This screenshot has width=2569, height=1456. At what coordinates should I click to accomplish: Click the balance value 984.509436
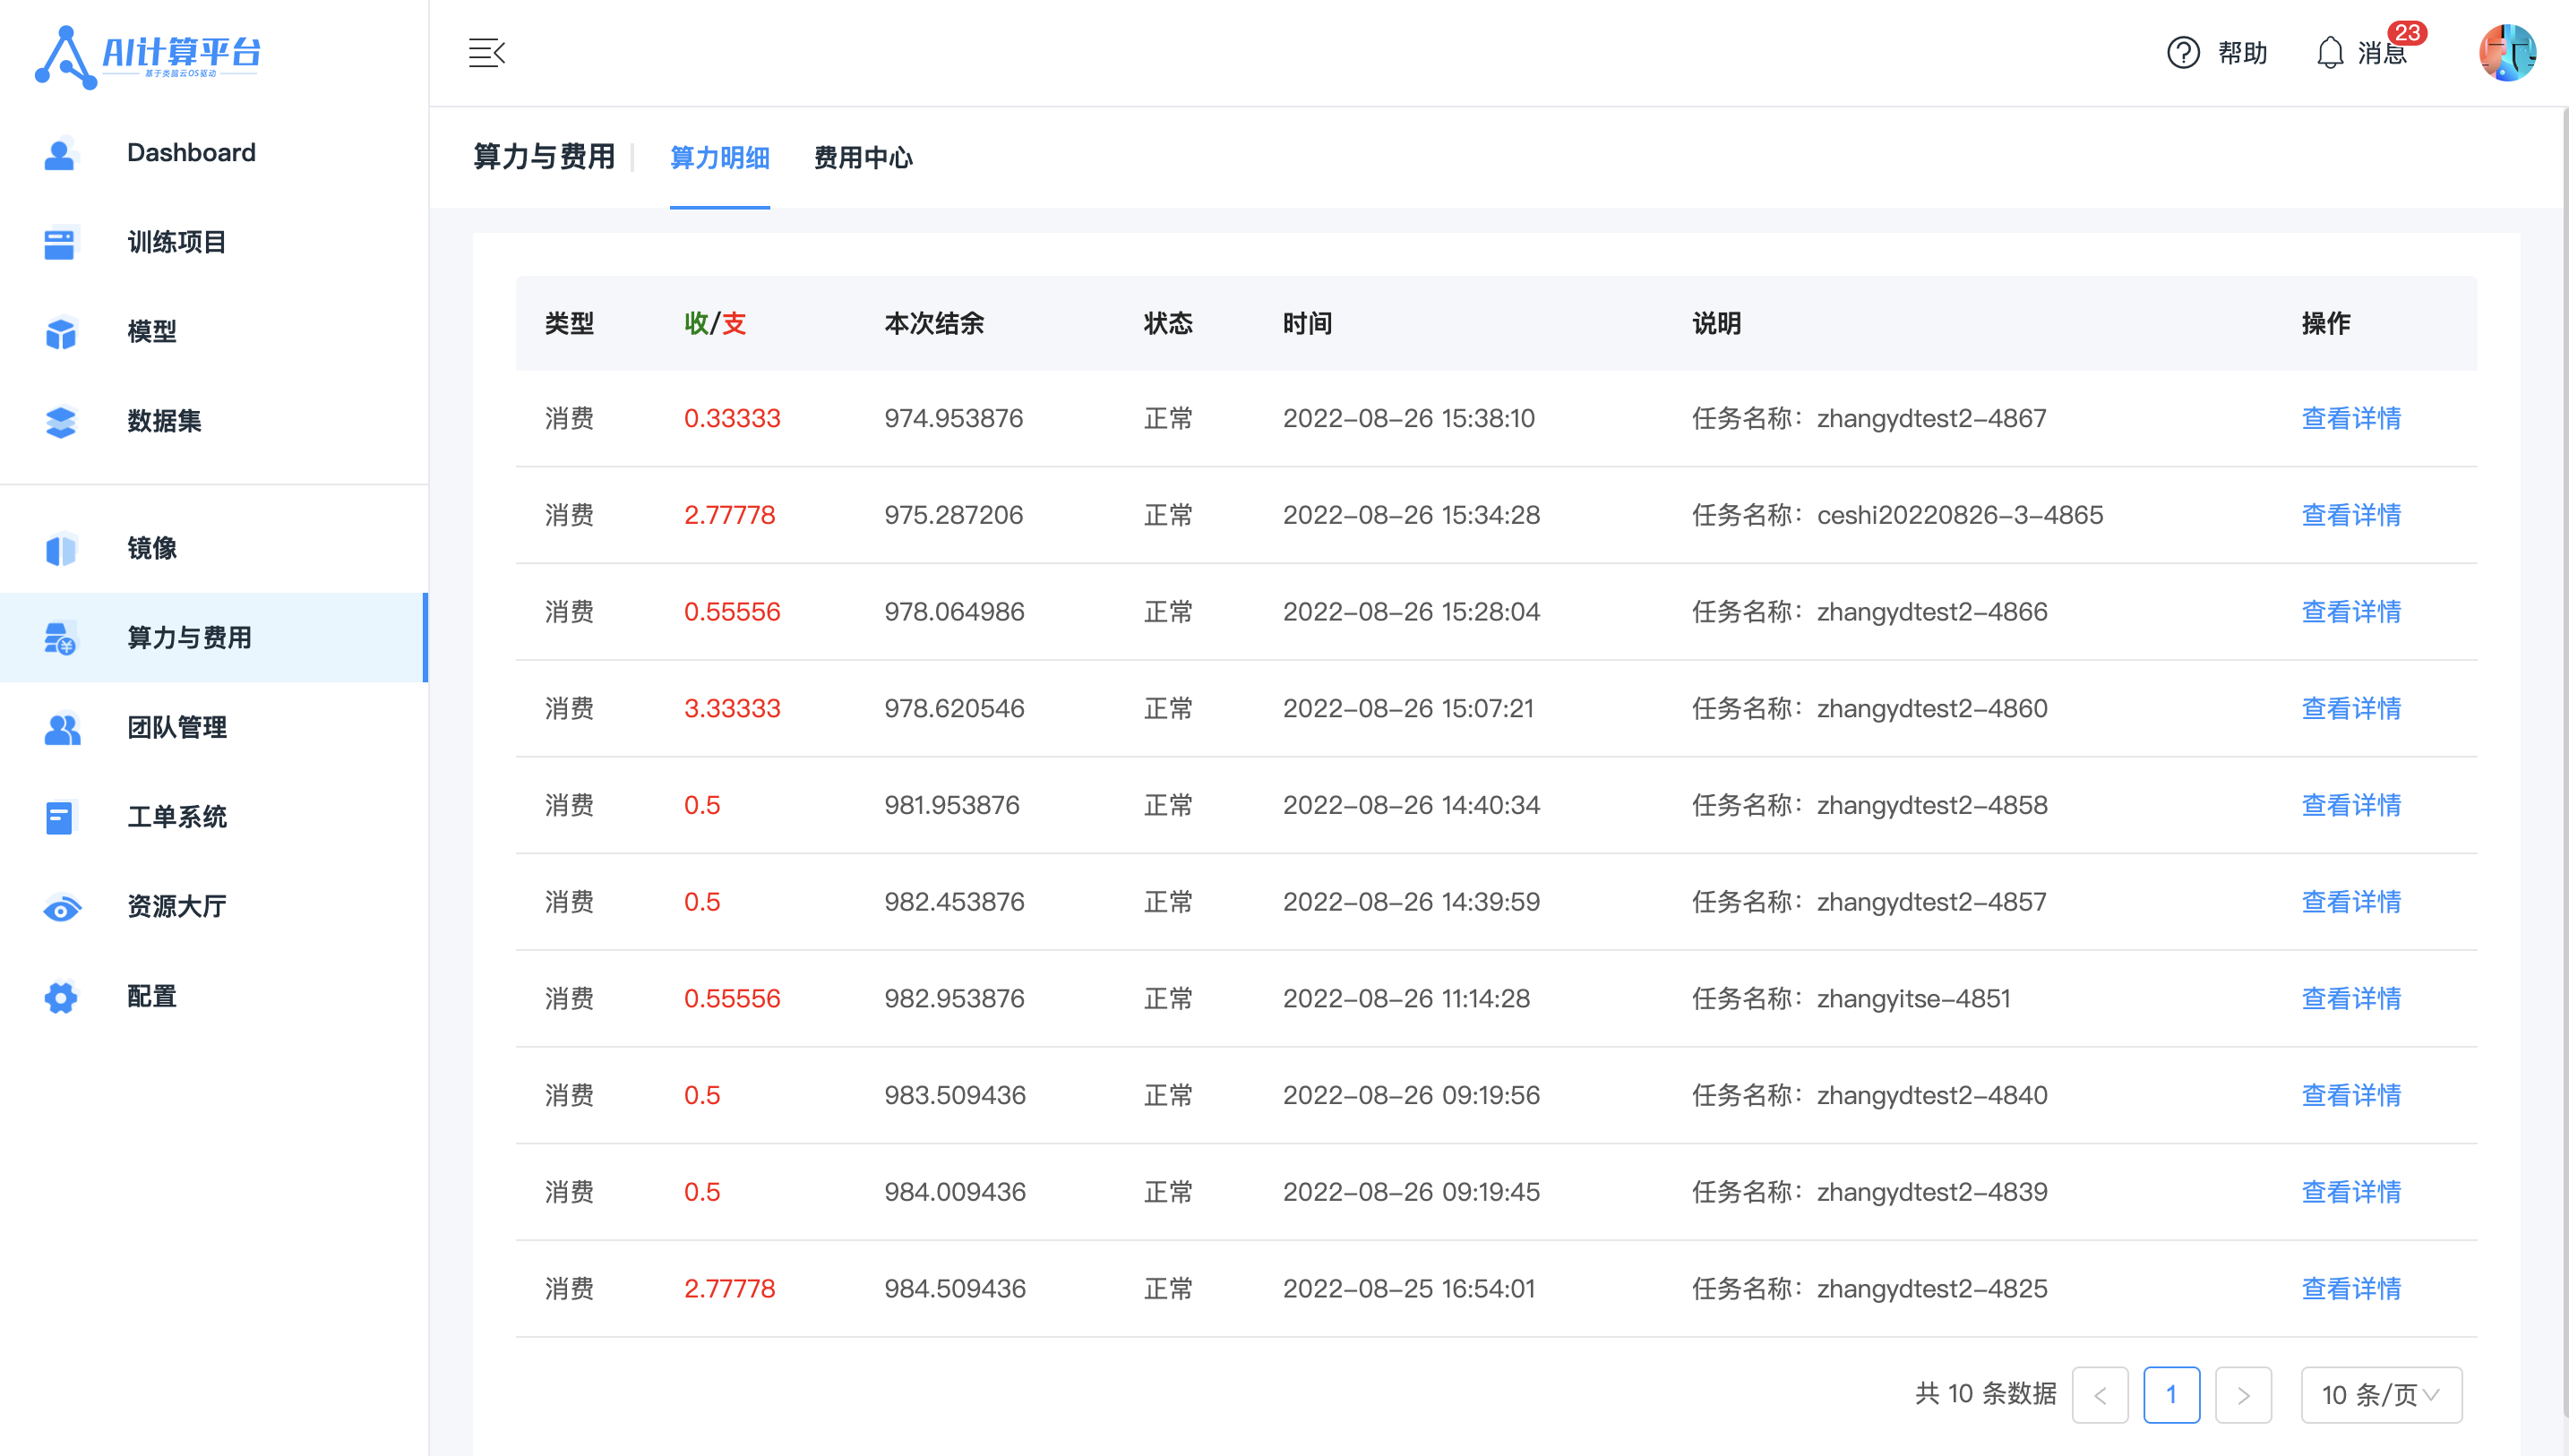pos(955,1290)
